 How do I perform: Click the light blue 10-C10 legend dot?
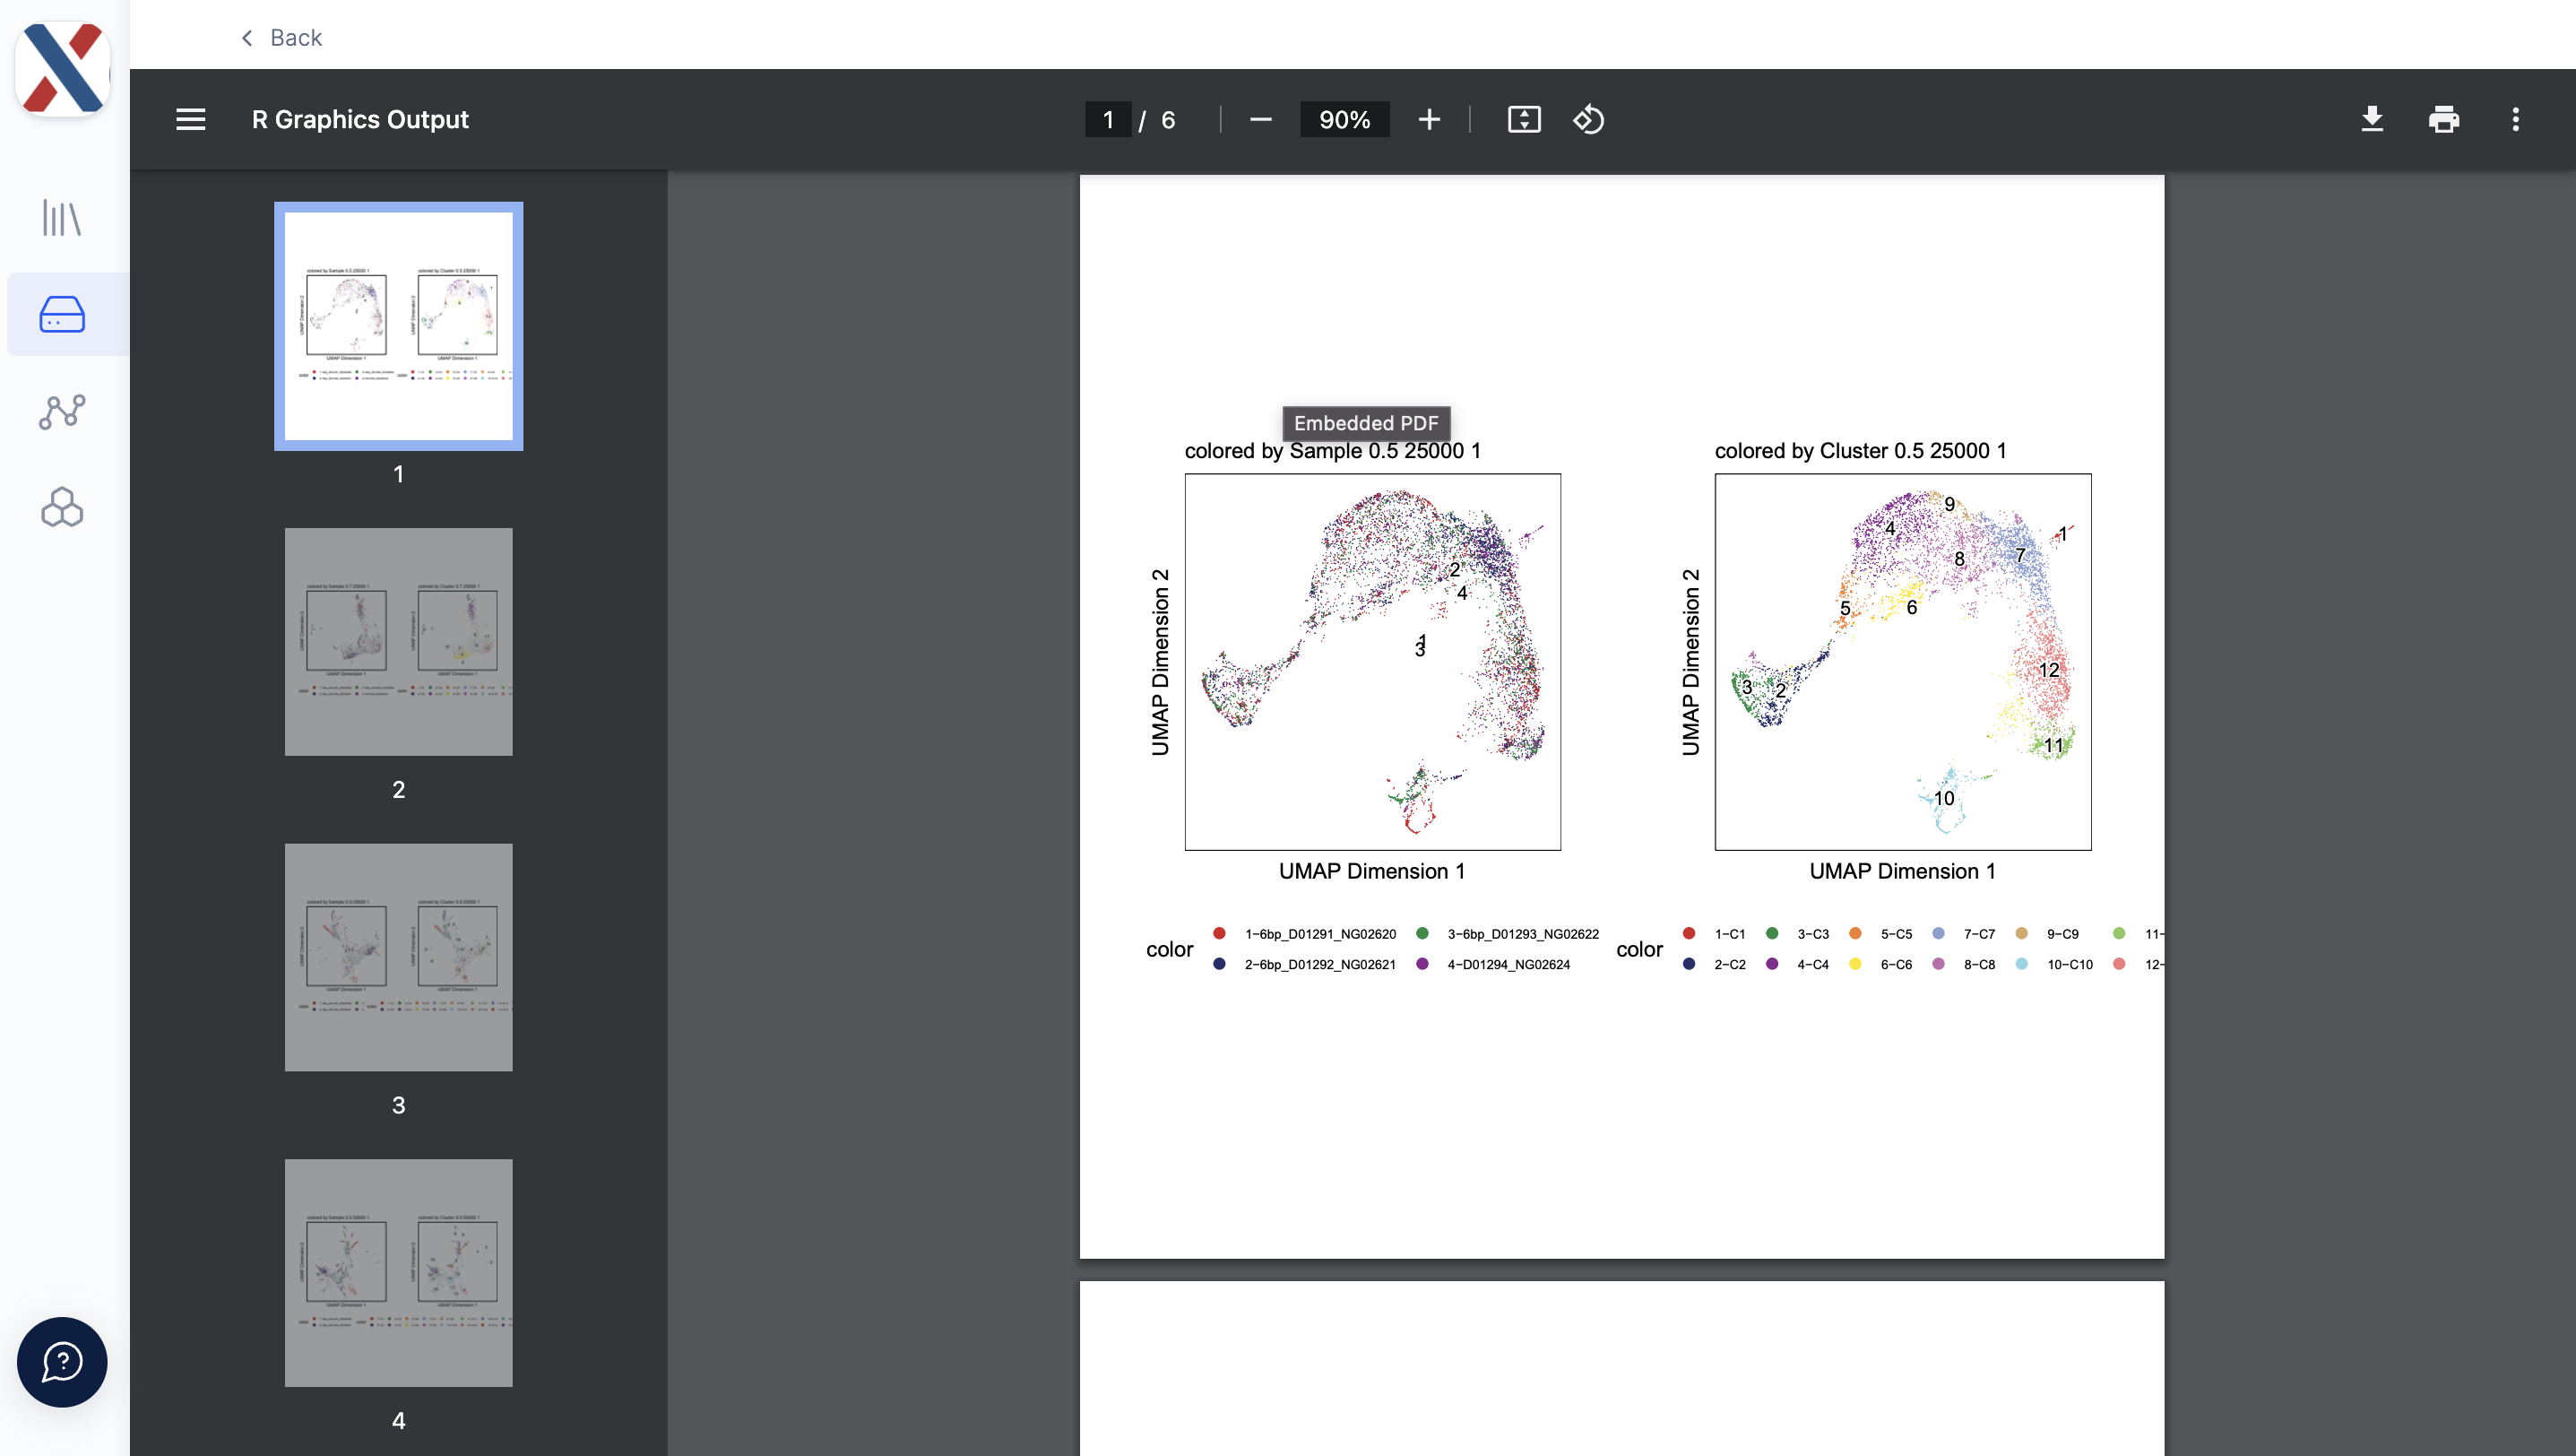point(2021,963)
